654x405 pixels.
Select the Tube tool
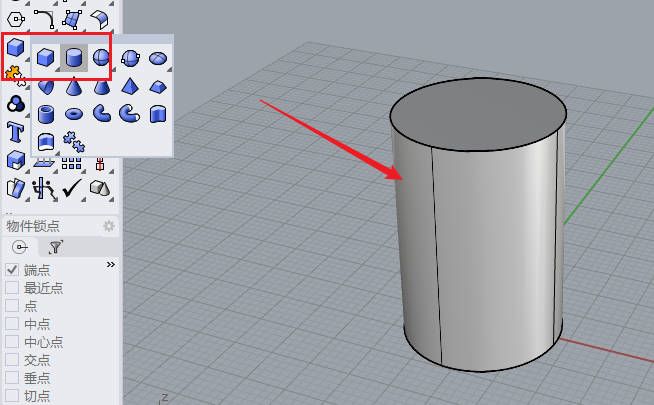(x=45, y=114)
